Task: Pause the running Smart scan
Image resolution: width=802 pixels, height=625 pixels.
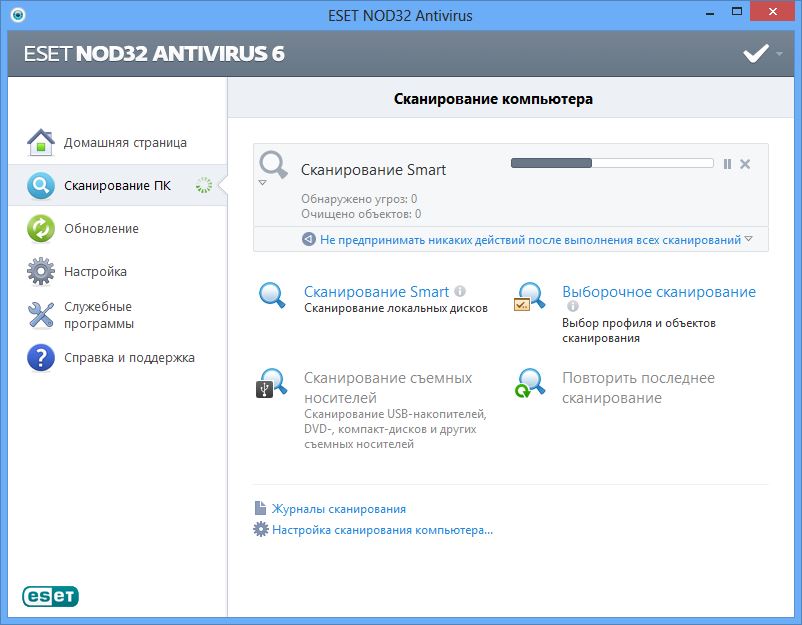Action: click(x=727, y=164)
